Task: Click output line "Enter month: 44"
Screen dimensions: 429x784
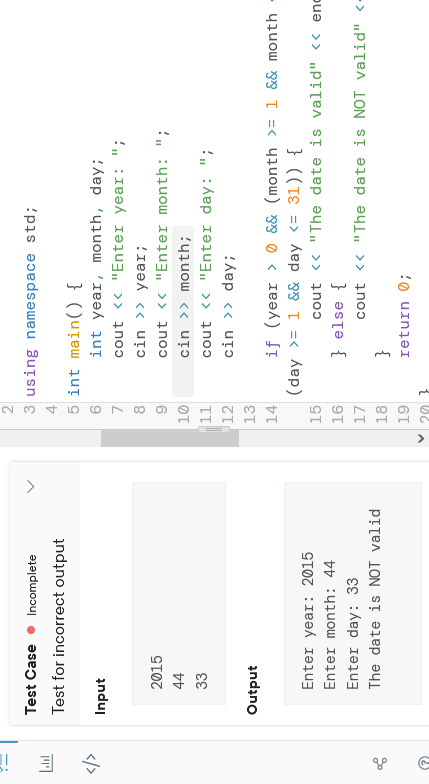Action: point(330,625)
